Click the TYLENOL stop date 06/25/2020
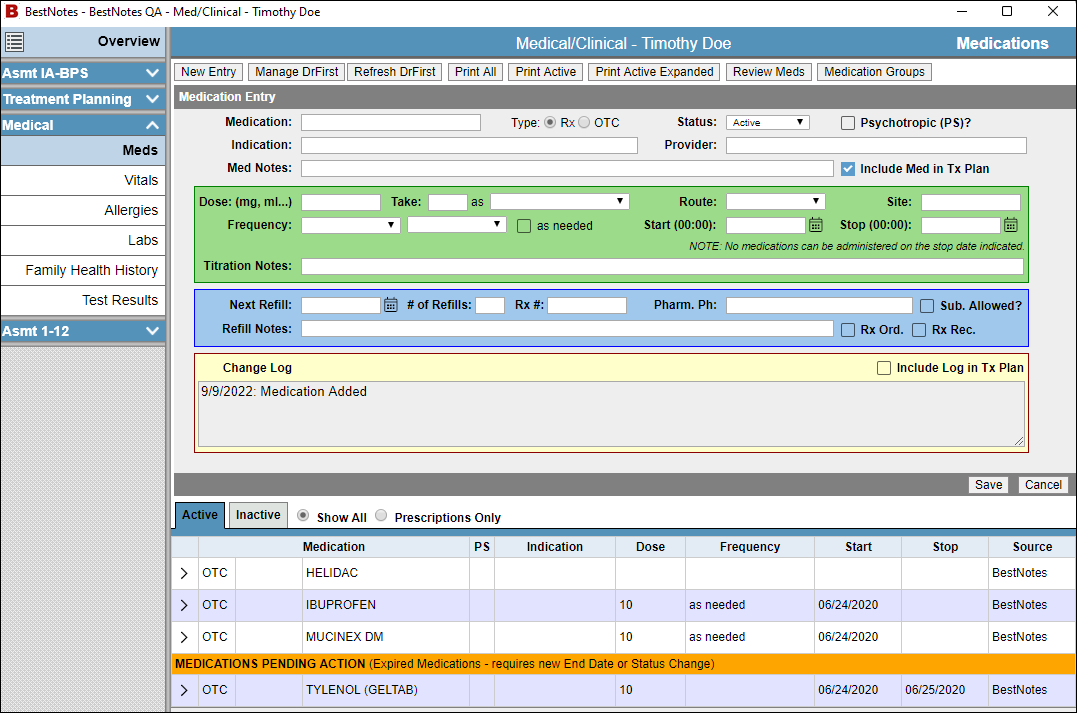 [935, 690]
